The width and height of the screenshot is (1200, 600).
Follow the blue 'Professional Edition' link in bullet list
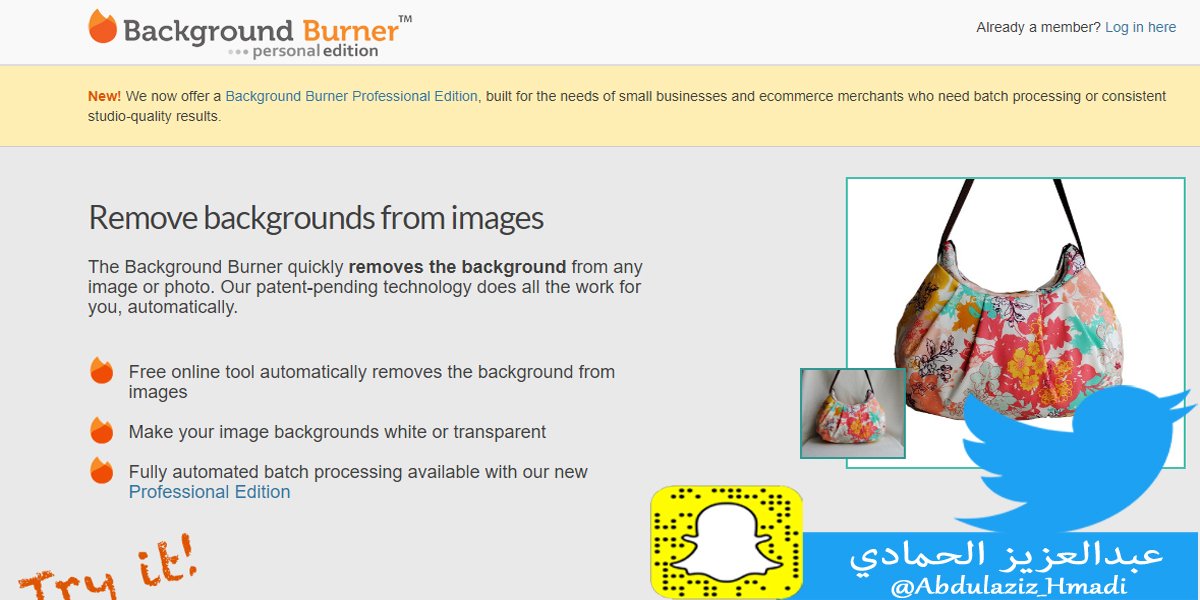209,492
